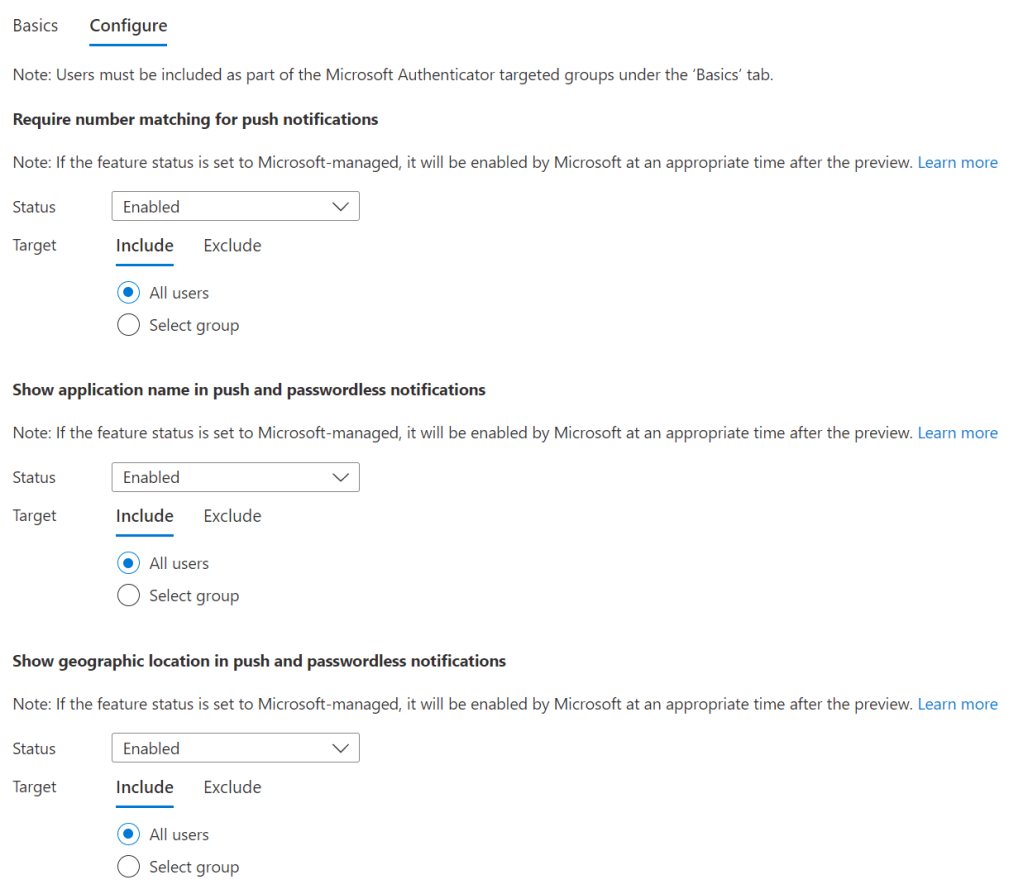This screenshot has width=1023, height=894.
Task: Choose Select group for application name
Action: (128, 596)
